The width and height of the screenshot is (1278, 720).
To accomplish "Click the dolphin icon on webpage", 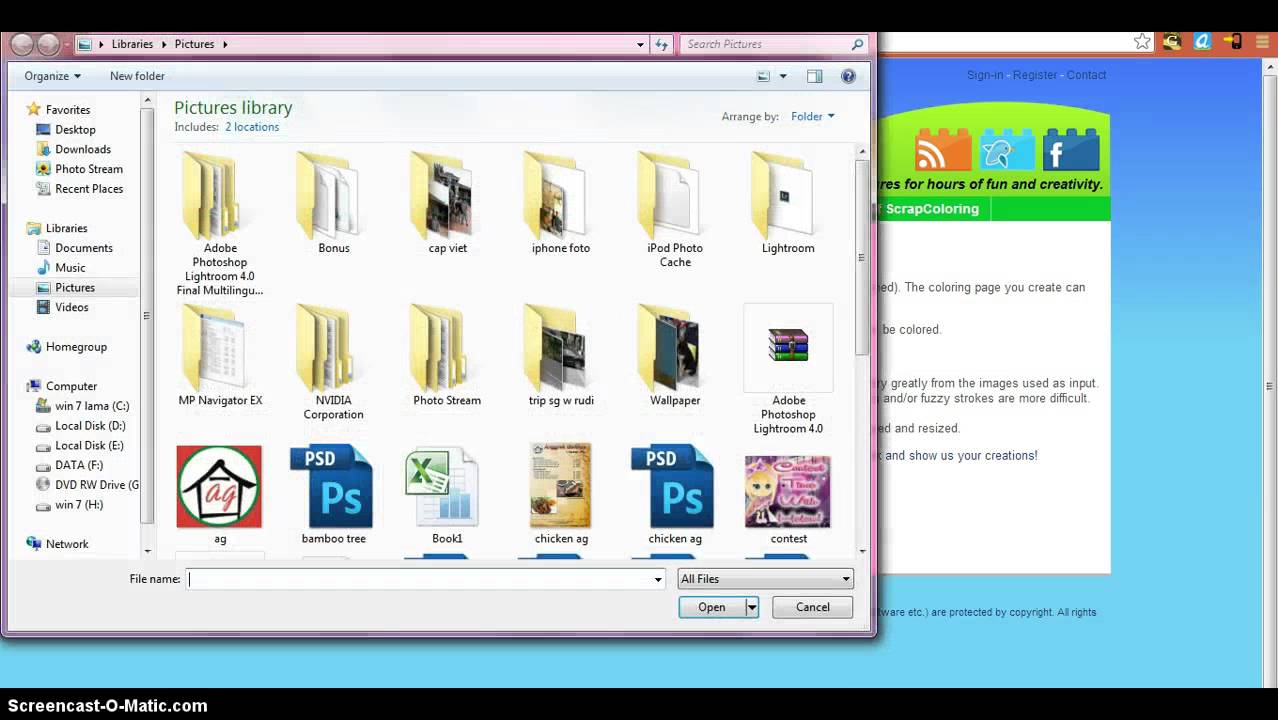I will tap(1007, 150).
